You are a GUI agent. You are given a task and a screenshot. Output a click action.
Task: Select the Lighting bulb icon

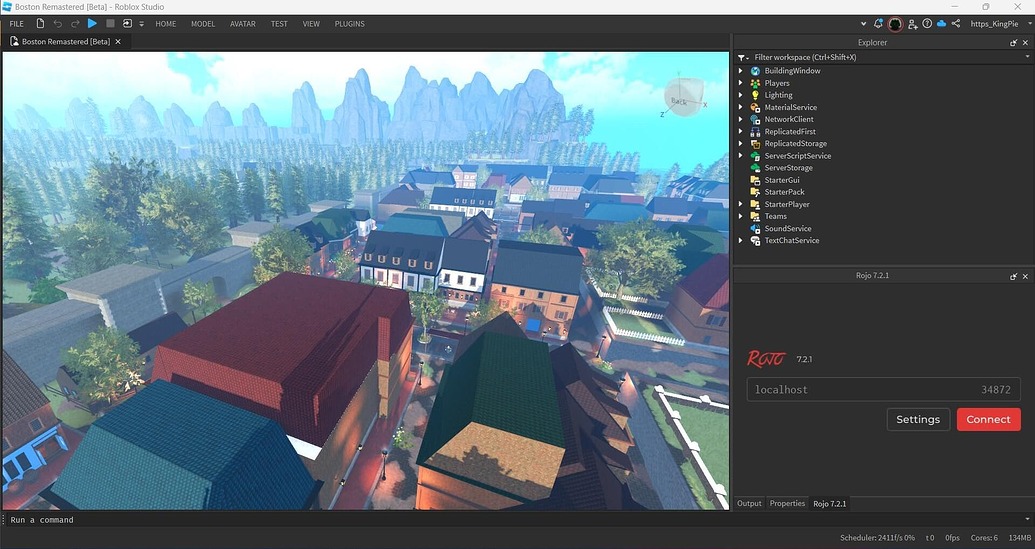[x=755, y=95]
